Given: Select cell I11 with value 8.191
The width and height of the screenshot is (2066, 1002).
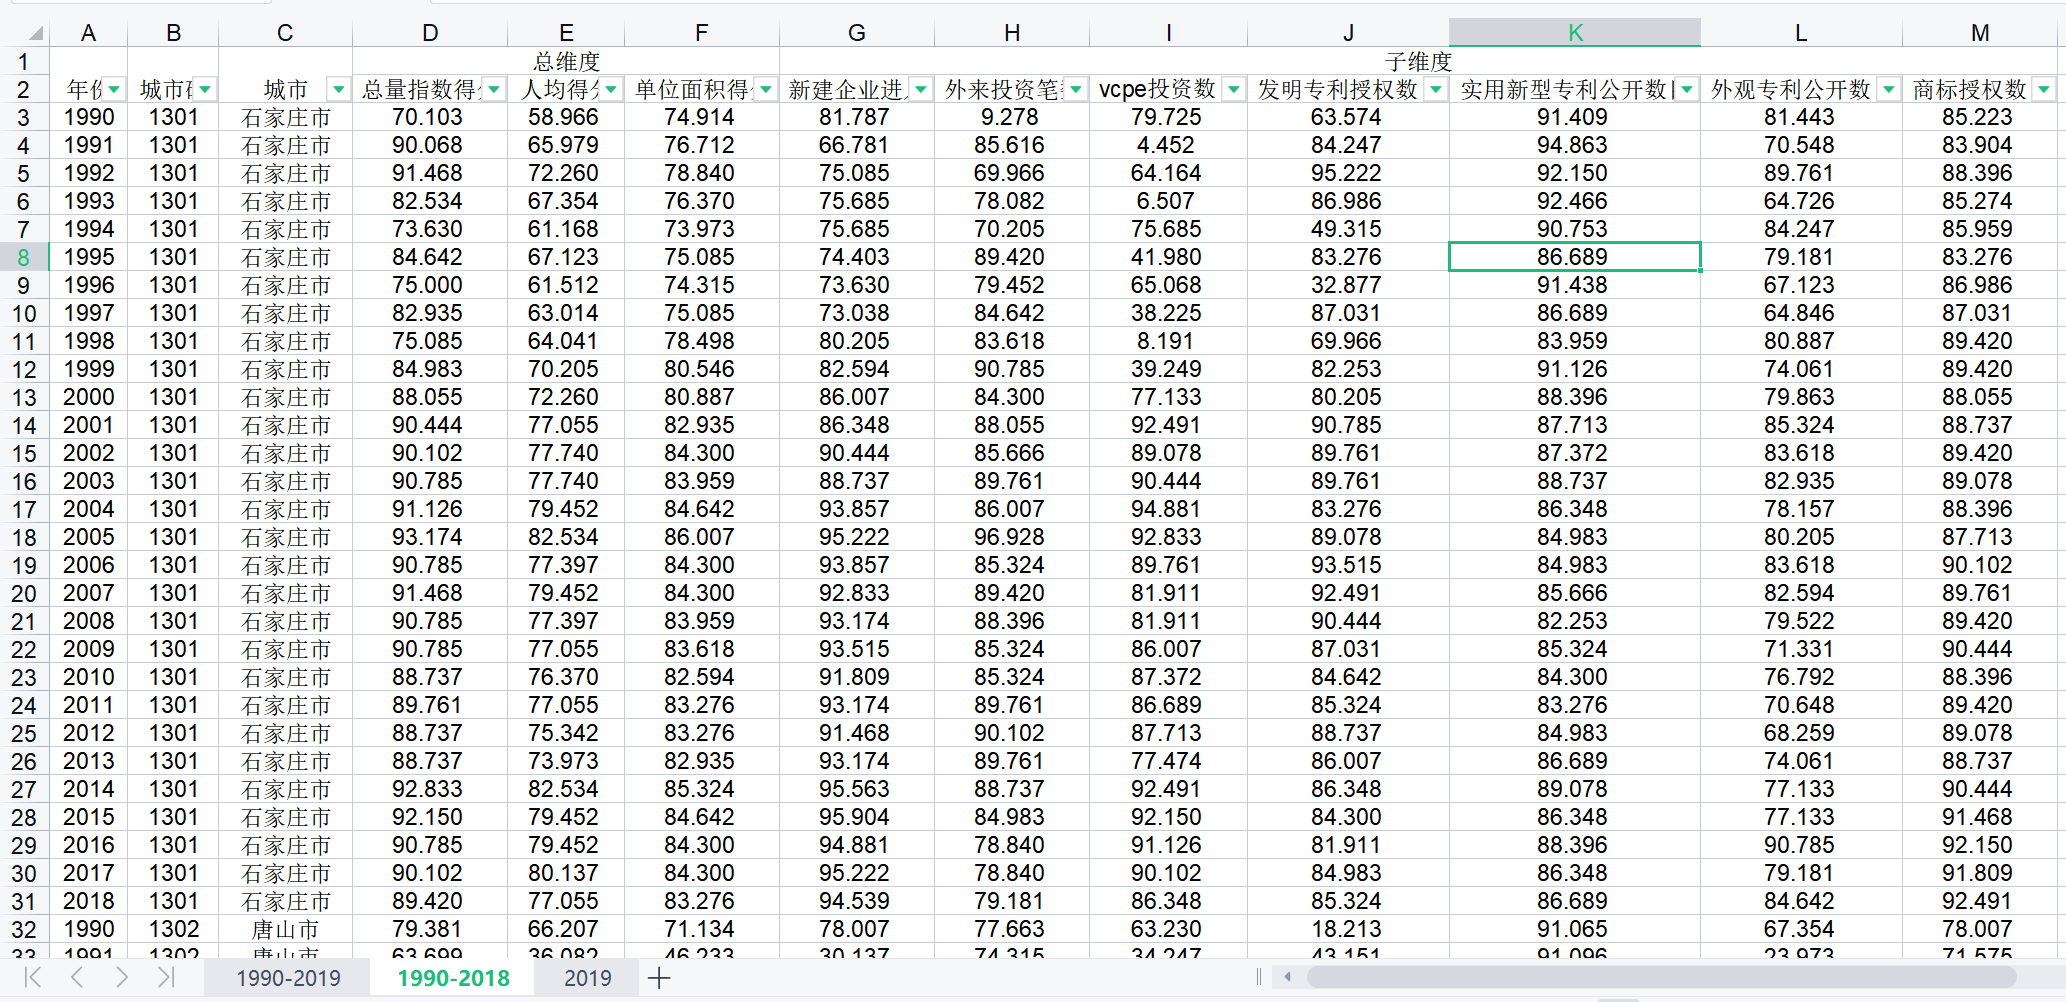Looking at the screenshot, I should click(1168, 341).
